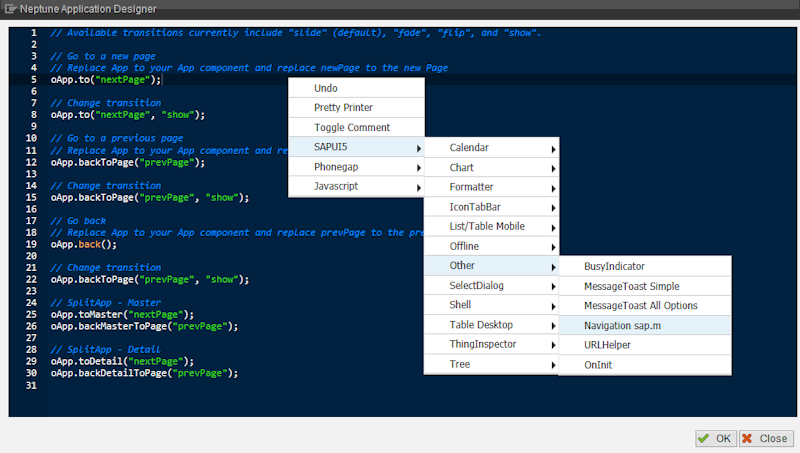Expand Shell submenu arrow

(x=554, y=306)
